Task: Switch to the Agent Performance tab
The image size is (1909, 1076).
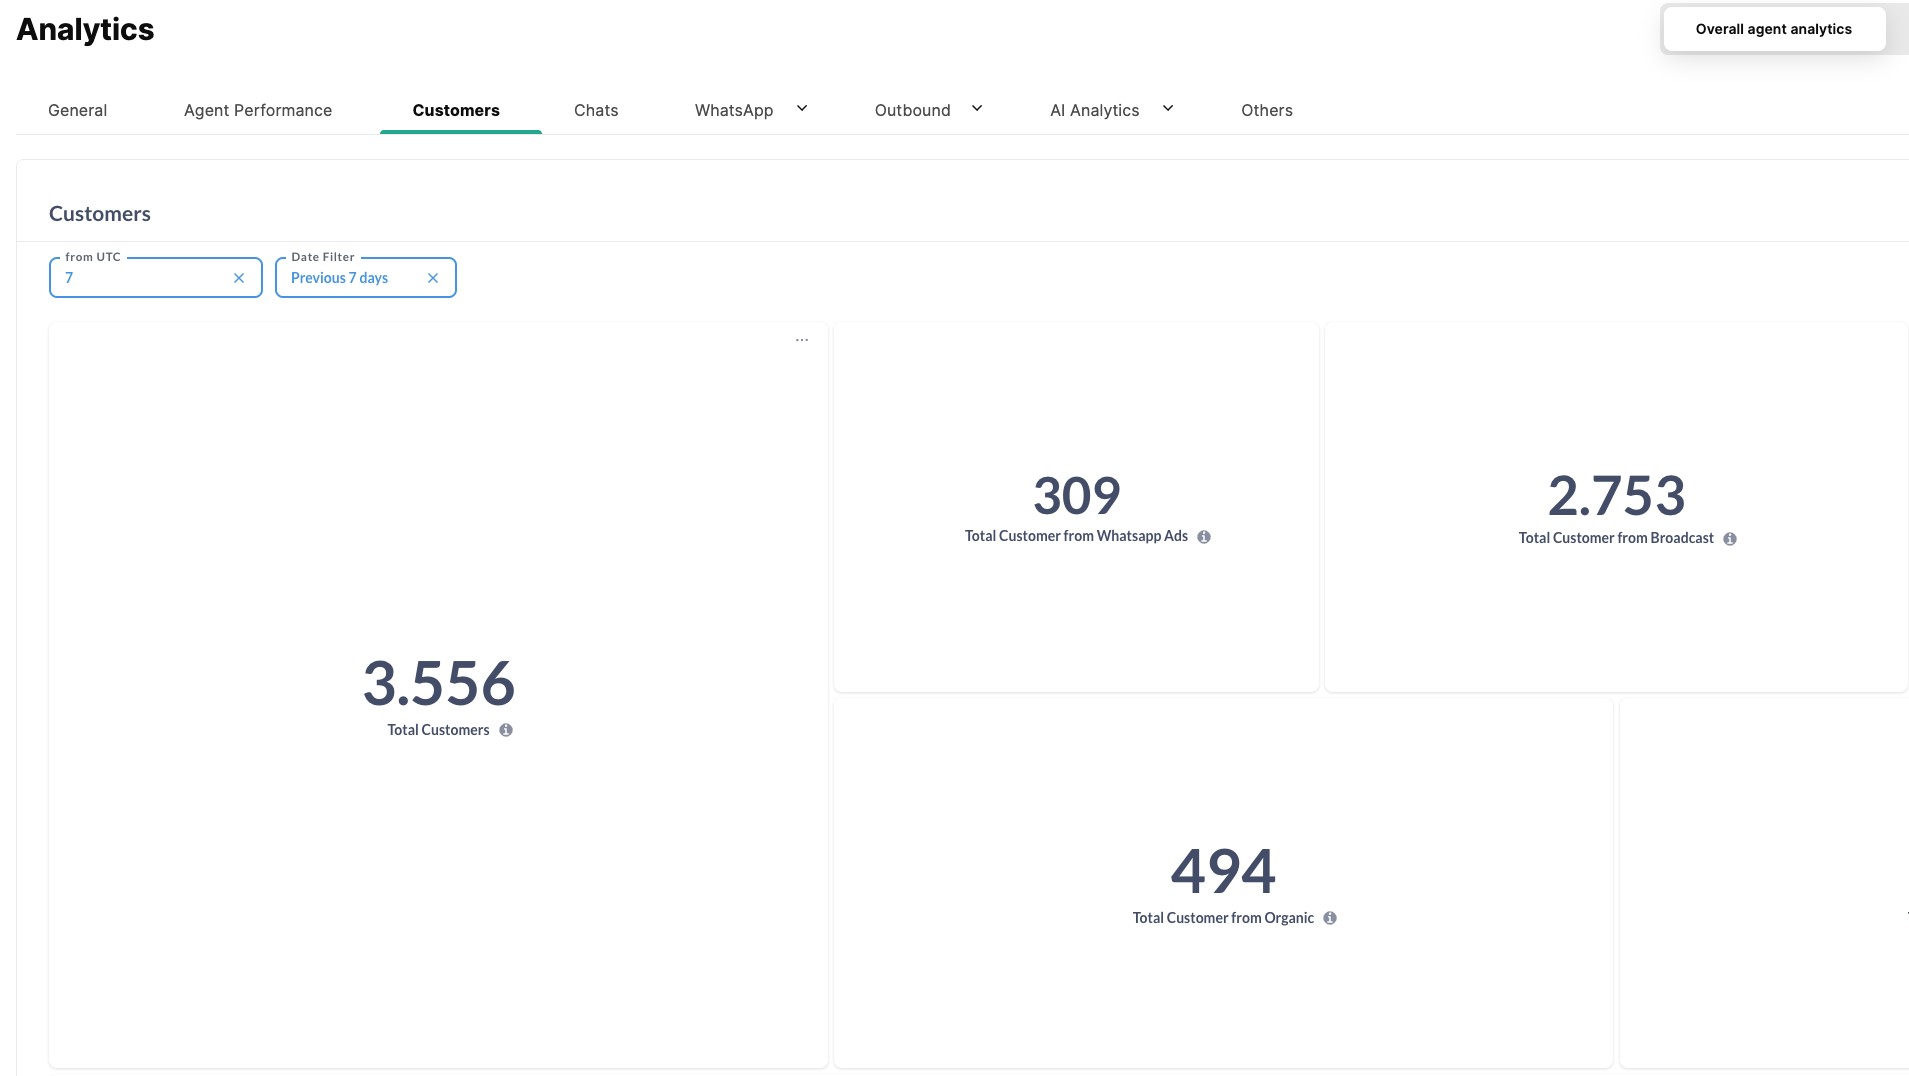Action: (258, 110)
